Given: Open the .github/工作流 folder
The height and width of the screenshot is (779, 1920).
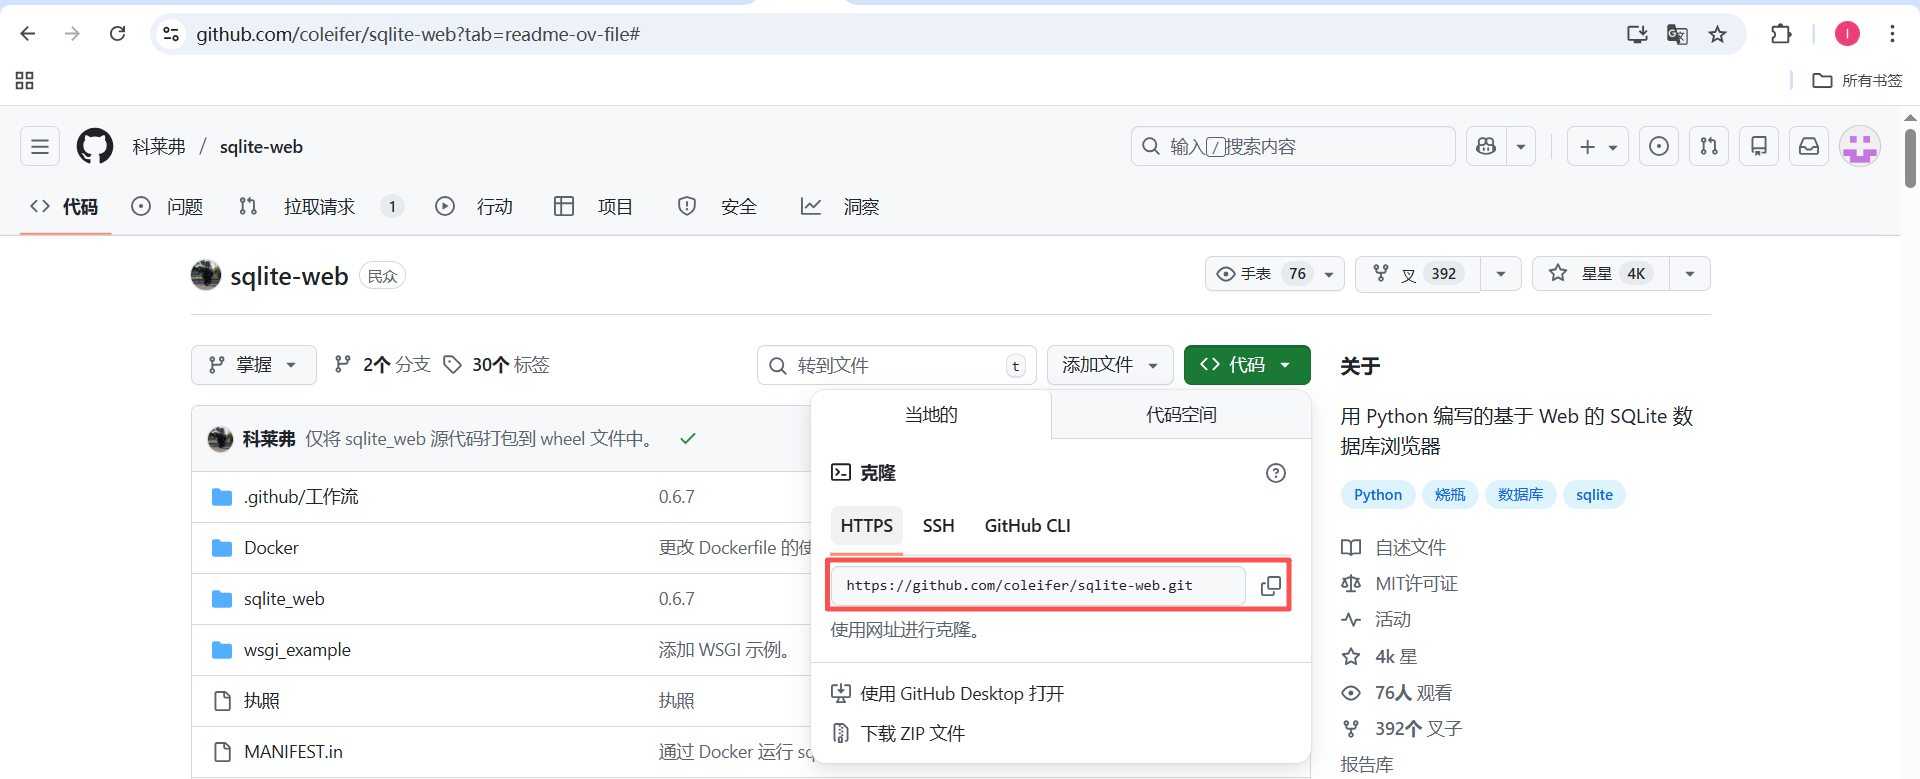Looking at the screenshot, I should click(x=301, y=497).
